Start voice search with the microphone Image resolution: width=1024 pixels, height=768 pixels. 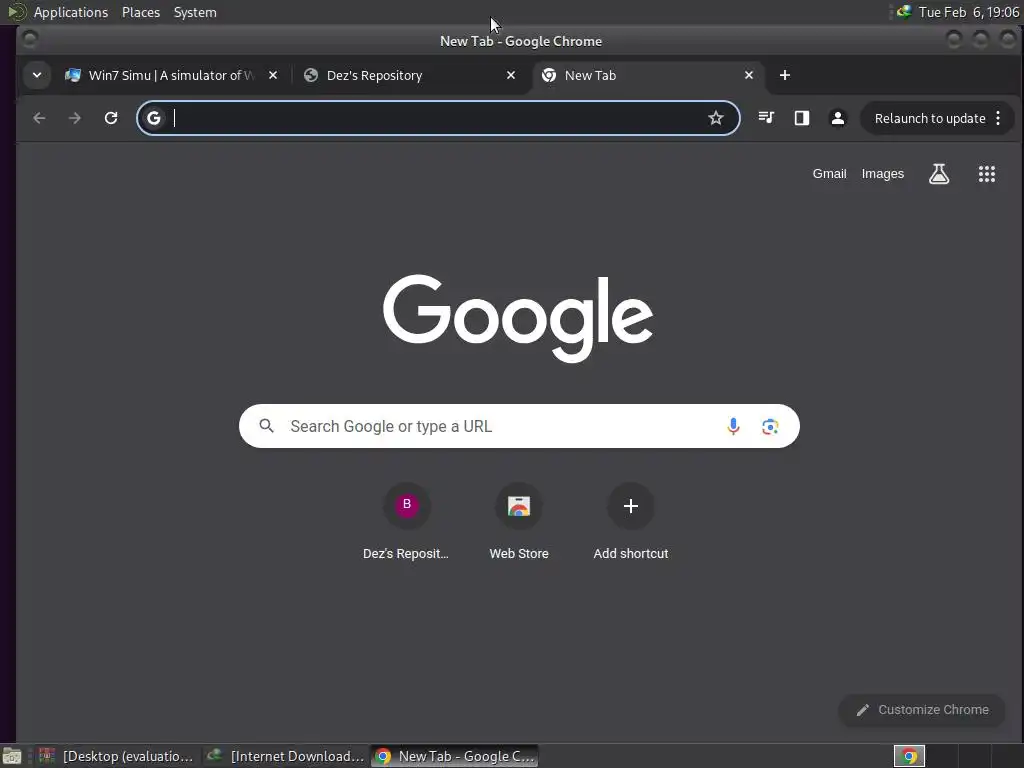coord(733,426)
